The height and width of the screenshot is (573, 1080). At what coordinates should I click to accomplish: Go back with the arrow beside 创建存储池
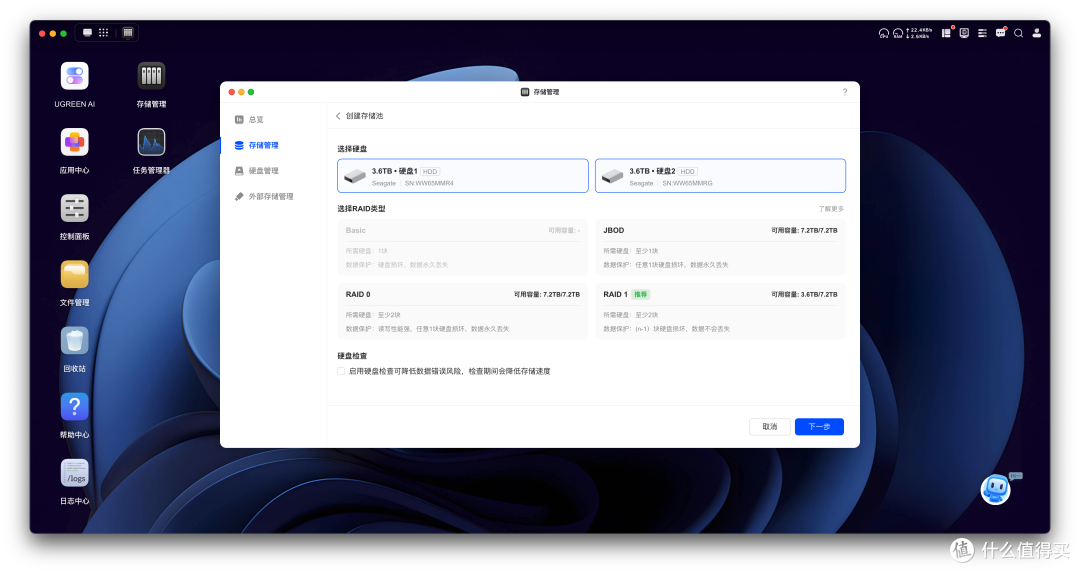point(338,116)
